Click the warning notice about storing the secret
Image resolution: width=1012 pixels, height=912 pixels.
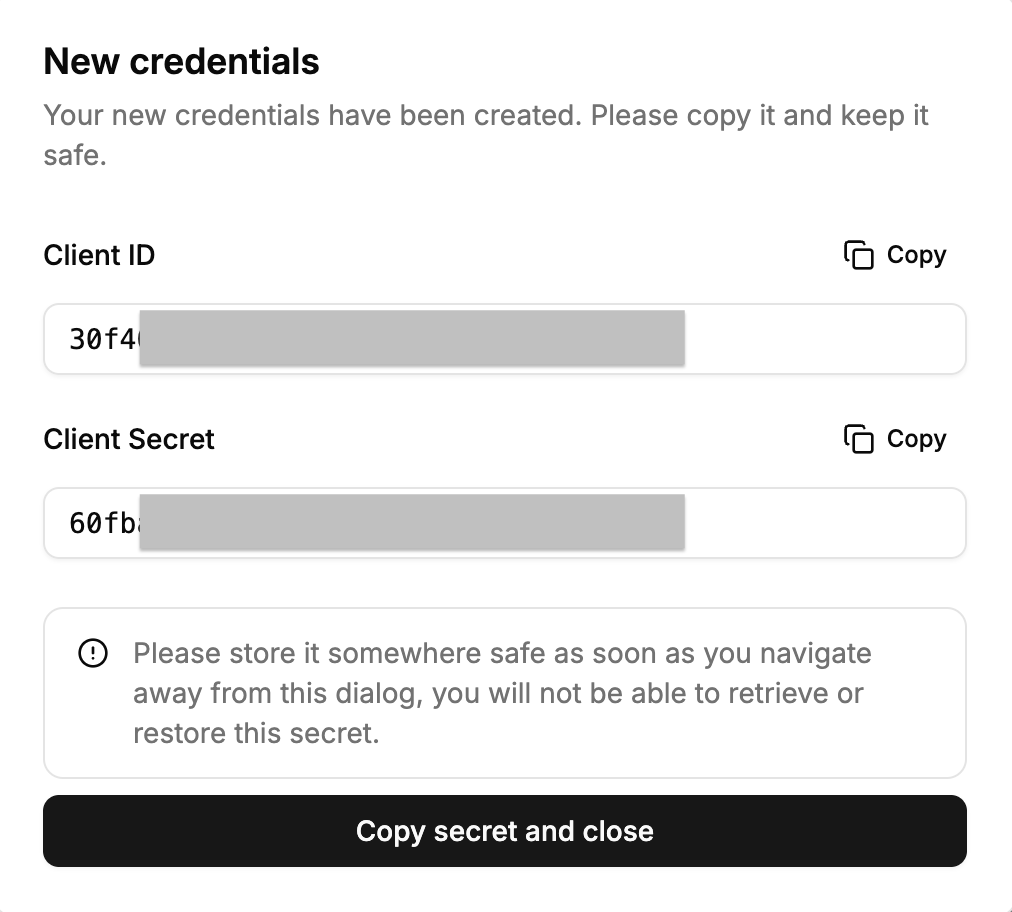(505, 692)
